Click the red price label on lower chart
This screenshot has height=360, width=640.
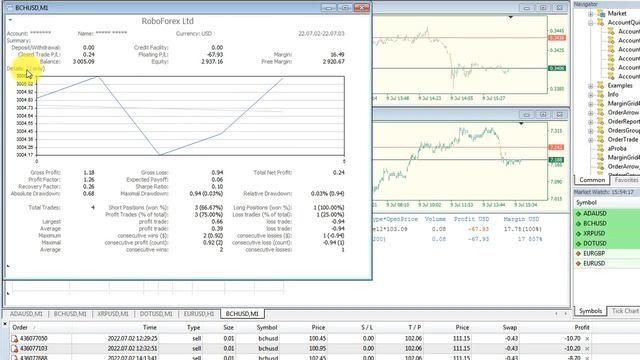pos(556,147)
